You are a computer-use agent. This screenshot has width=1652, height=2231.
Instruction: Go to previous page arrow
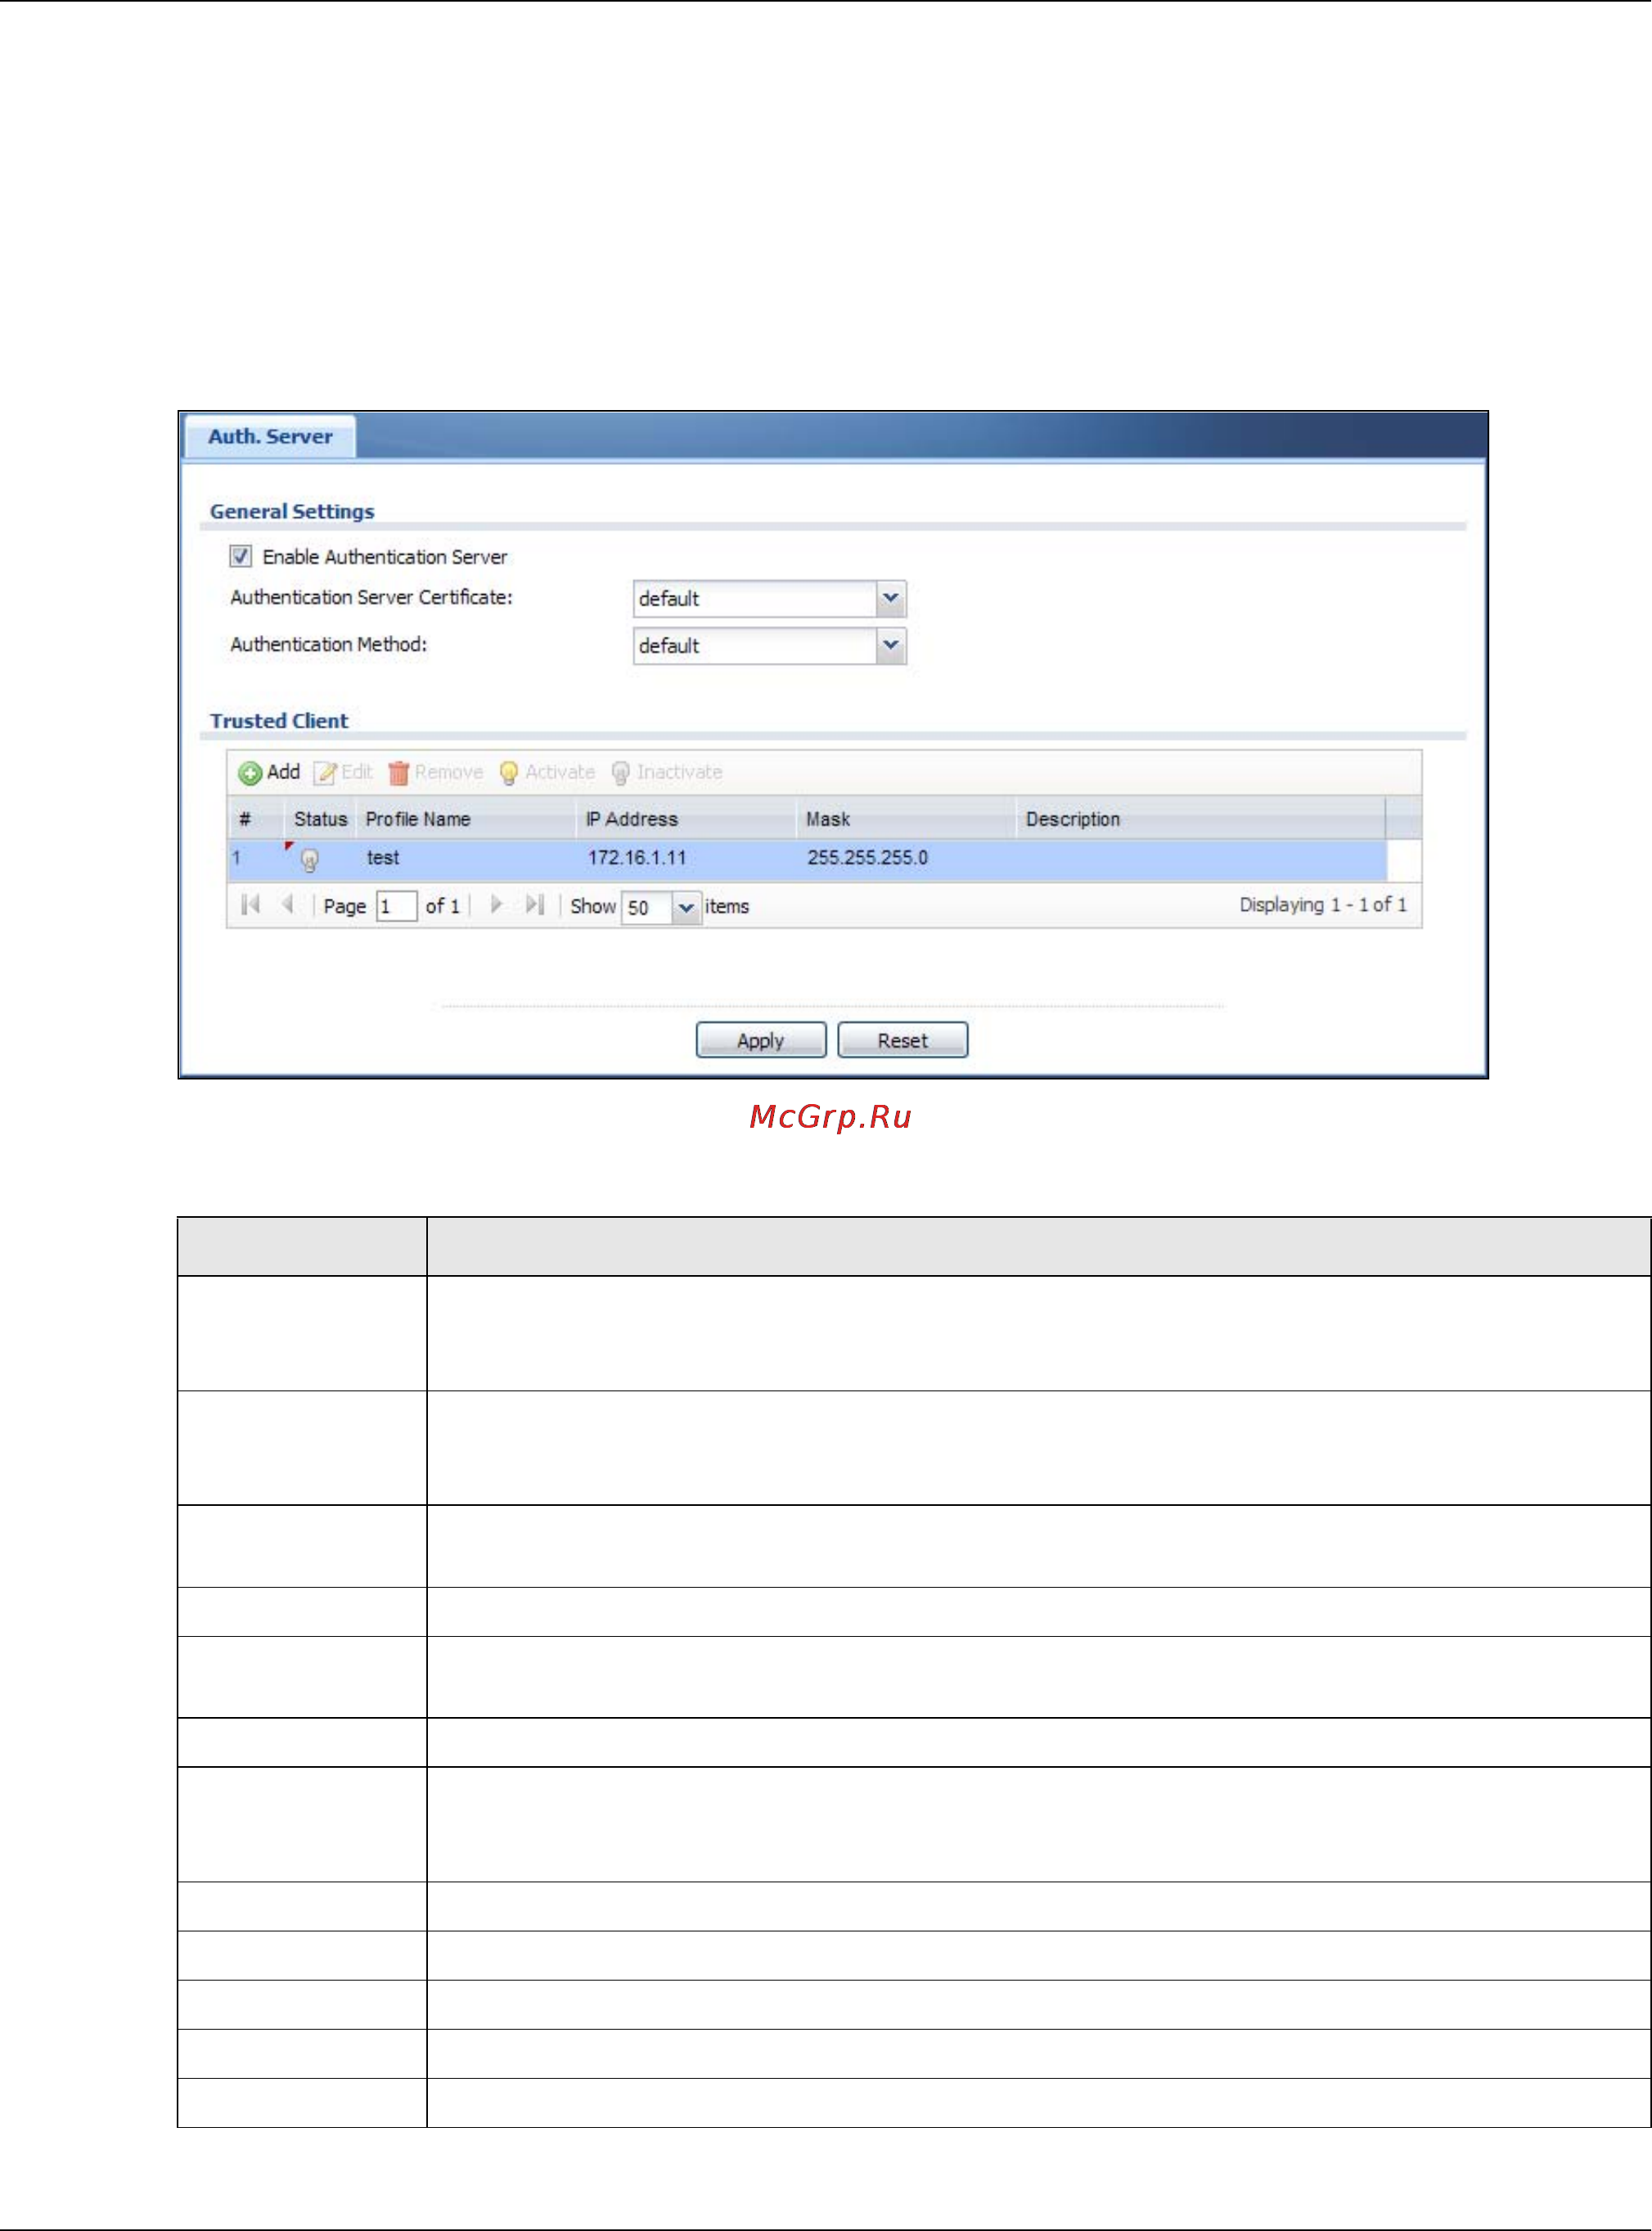tap(288, 905)
